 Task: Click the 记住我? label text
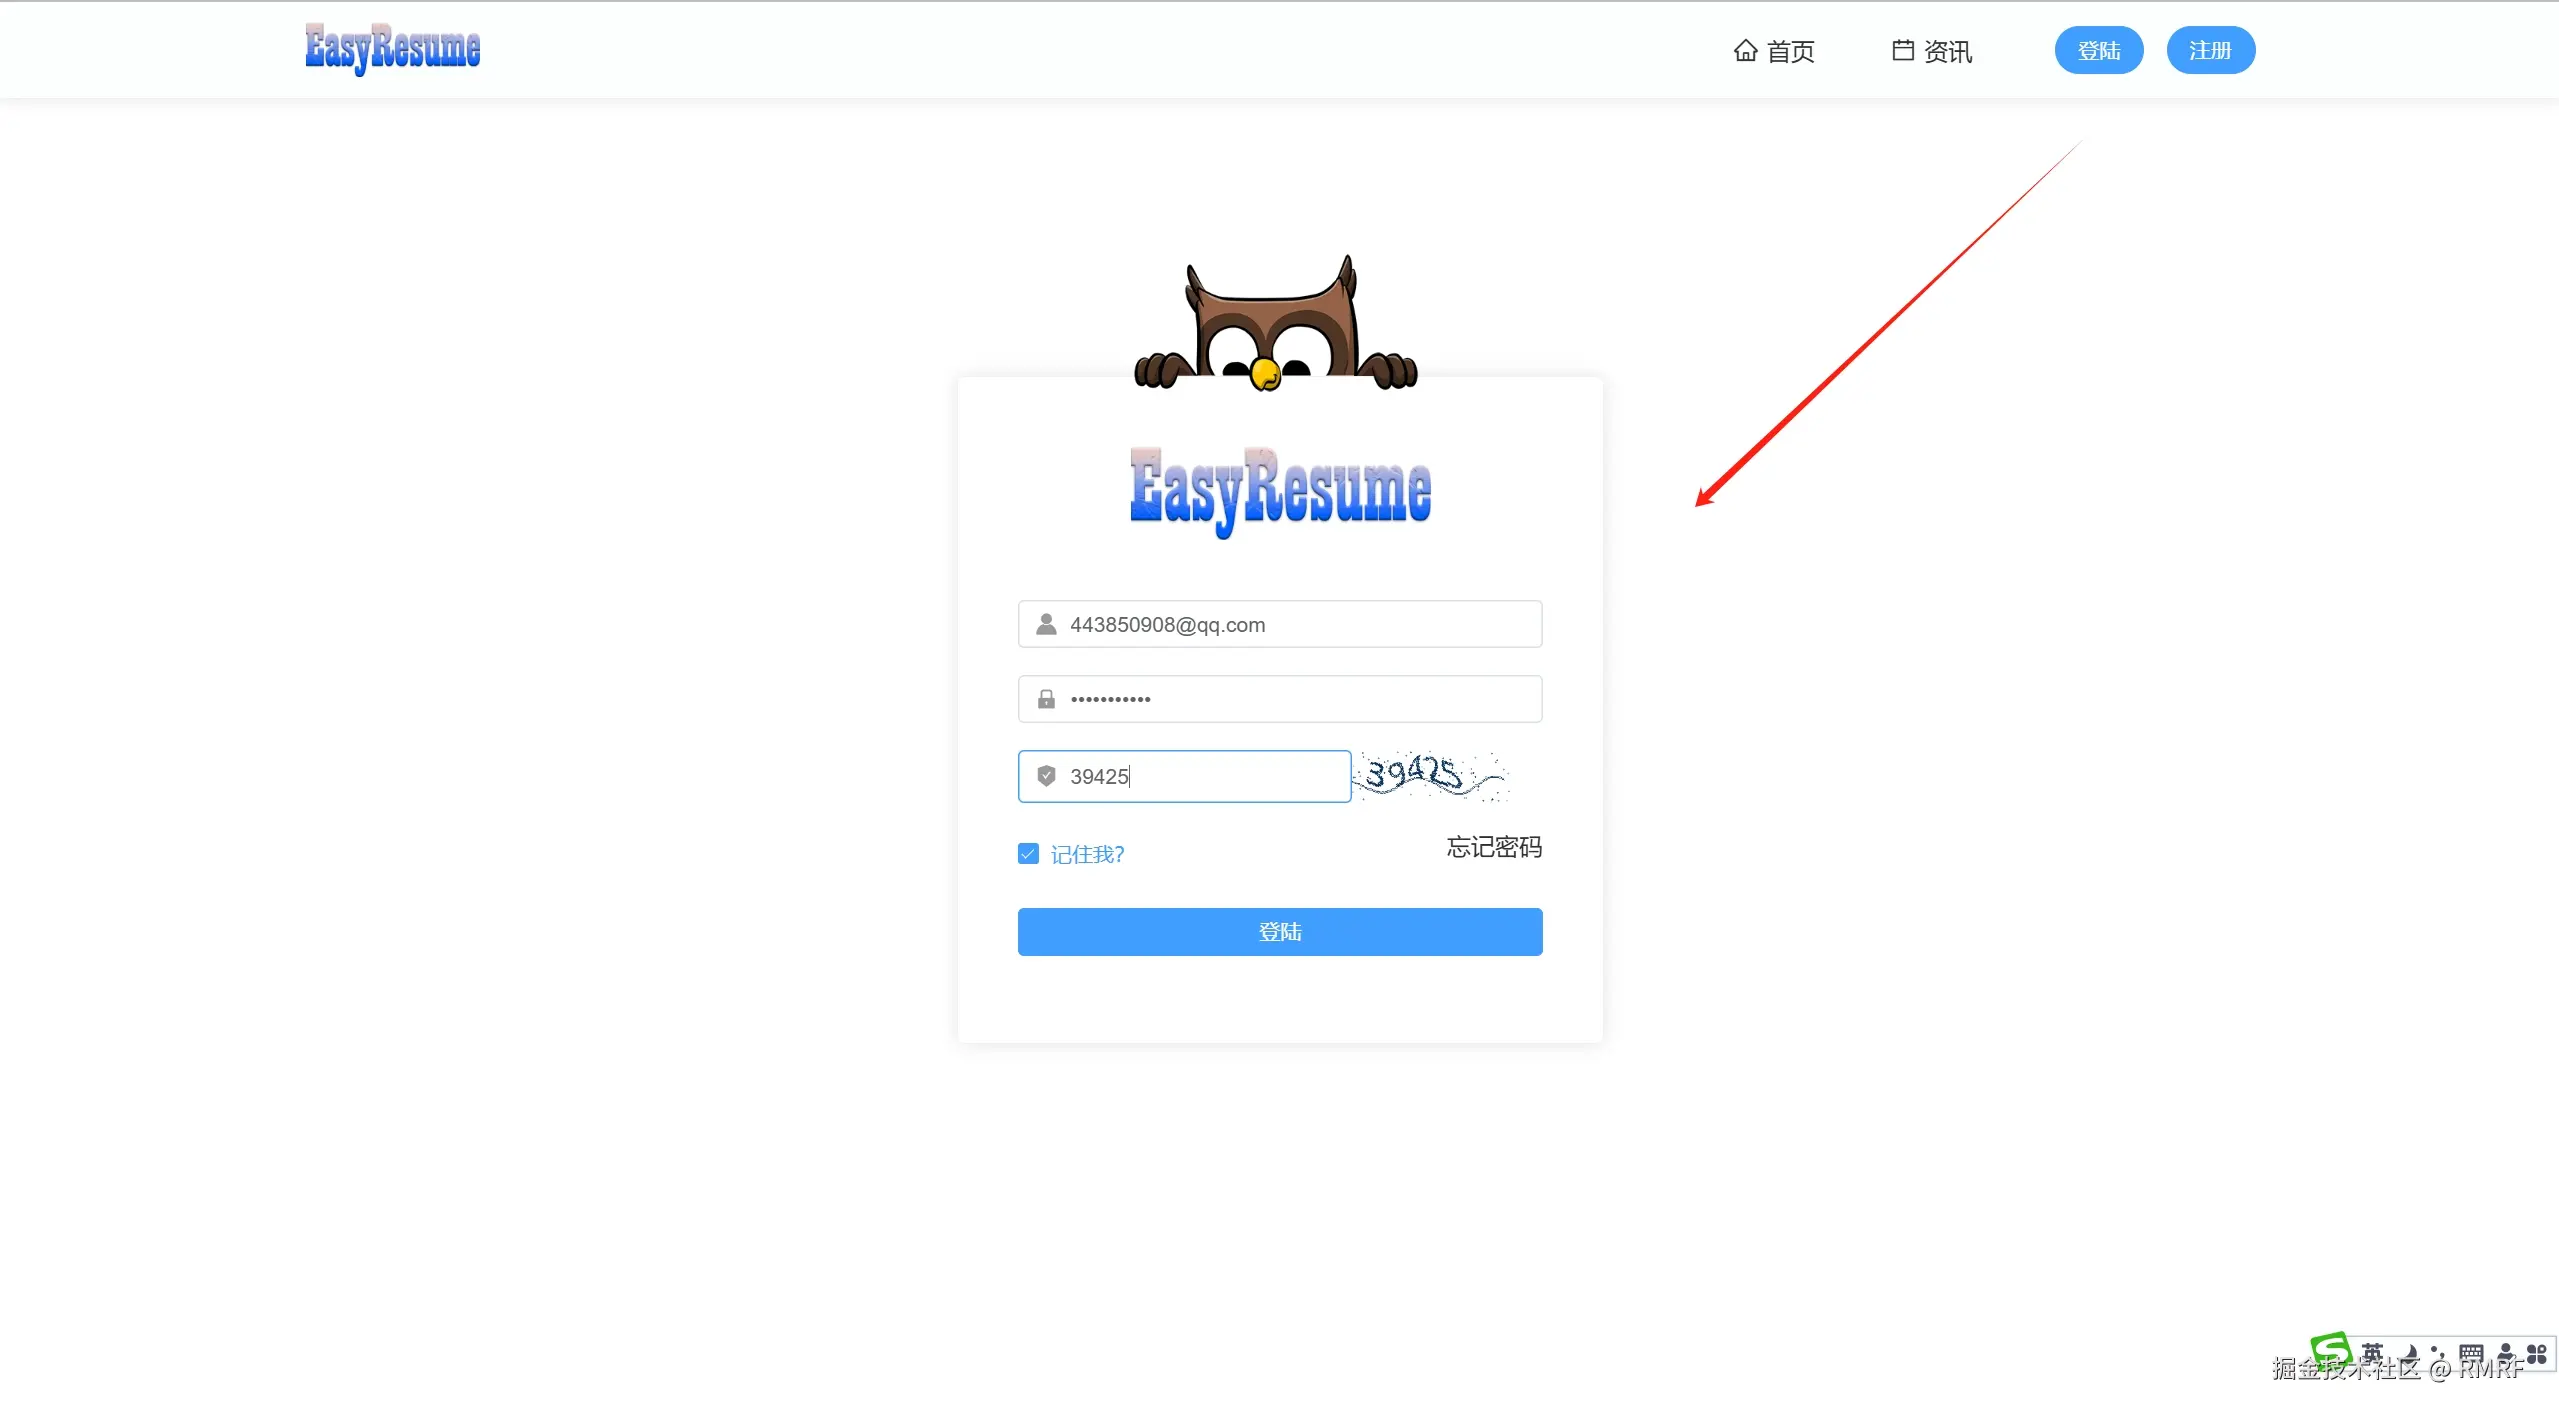coord(1087,854)
